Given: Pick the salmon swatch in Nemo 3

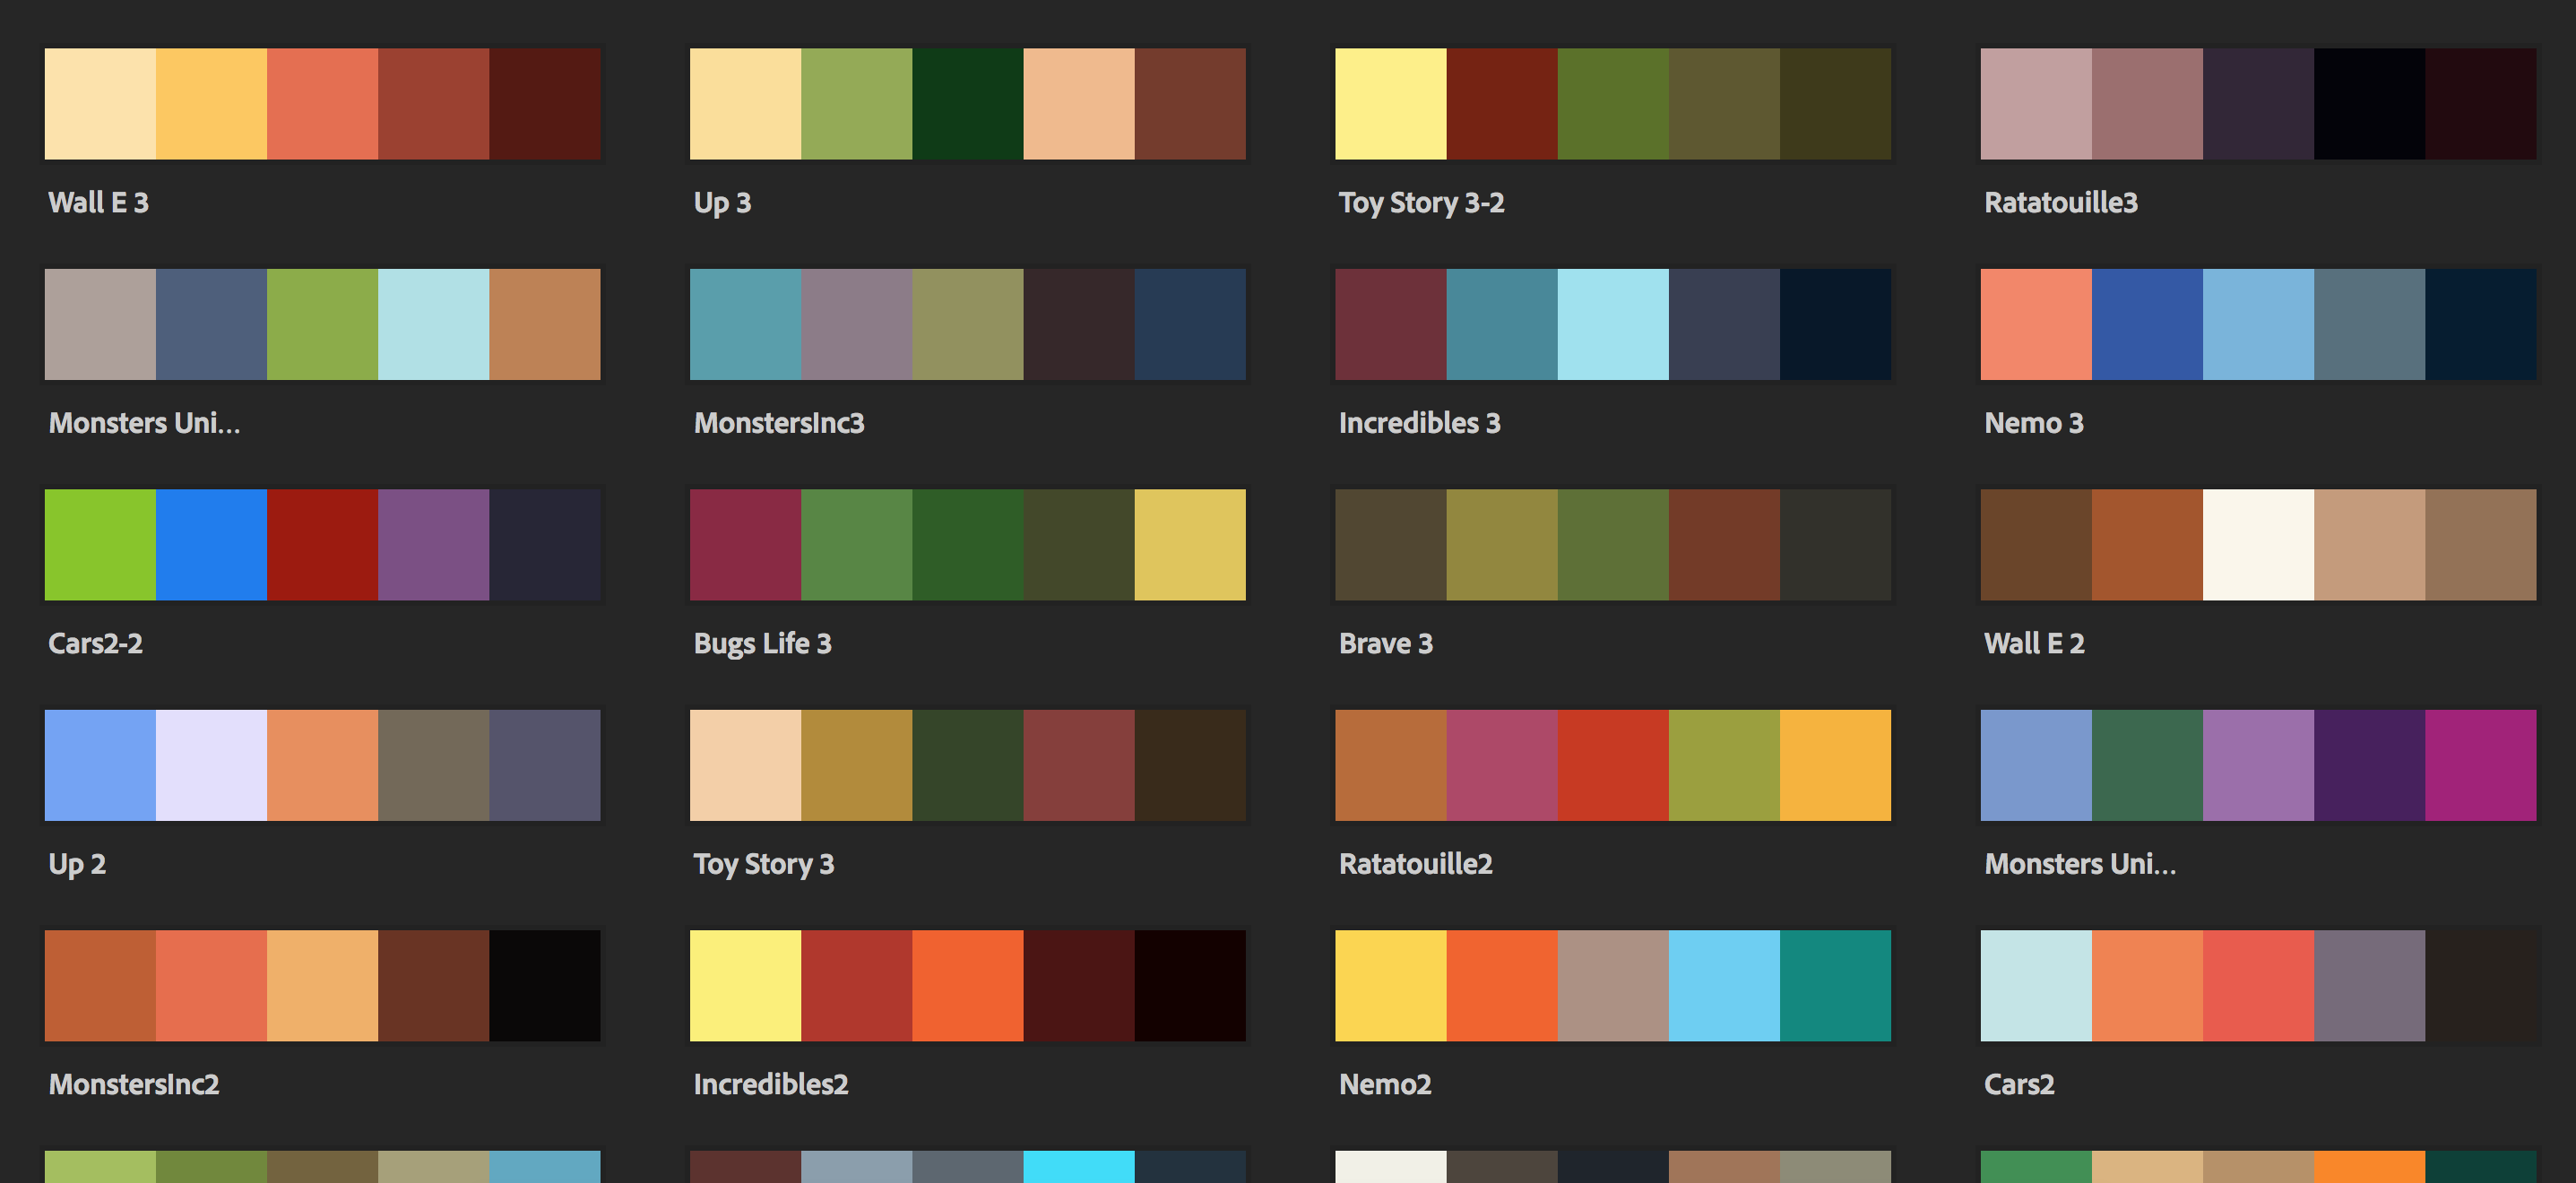Looking at the screenshot, I should tap(2036, 324).
